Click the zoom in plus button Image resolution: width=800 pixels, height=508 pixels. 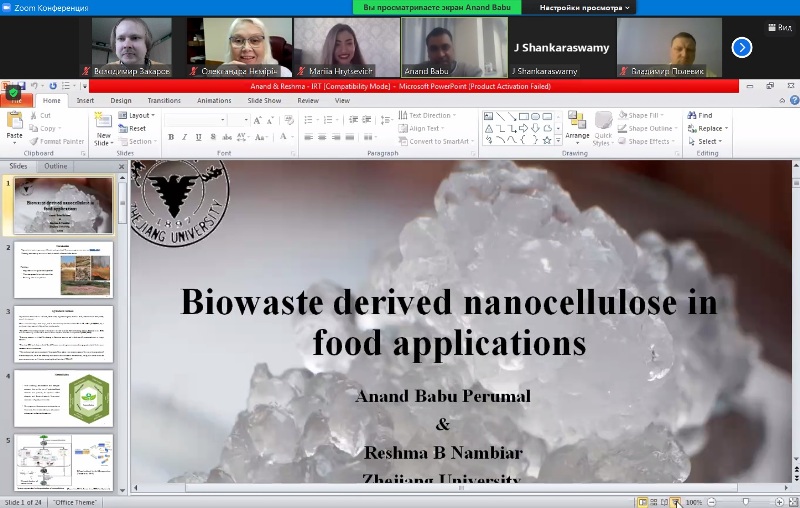click(779, 502)
